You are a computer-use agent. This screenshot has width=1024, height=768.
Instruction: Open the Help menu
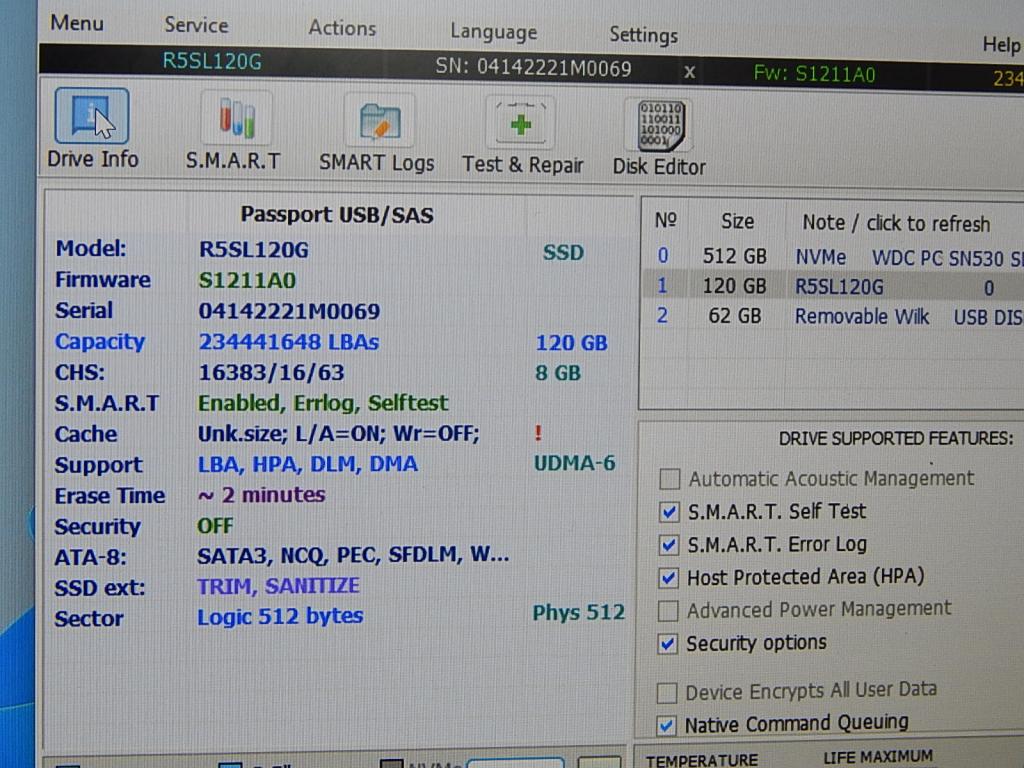1002,44
